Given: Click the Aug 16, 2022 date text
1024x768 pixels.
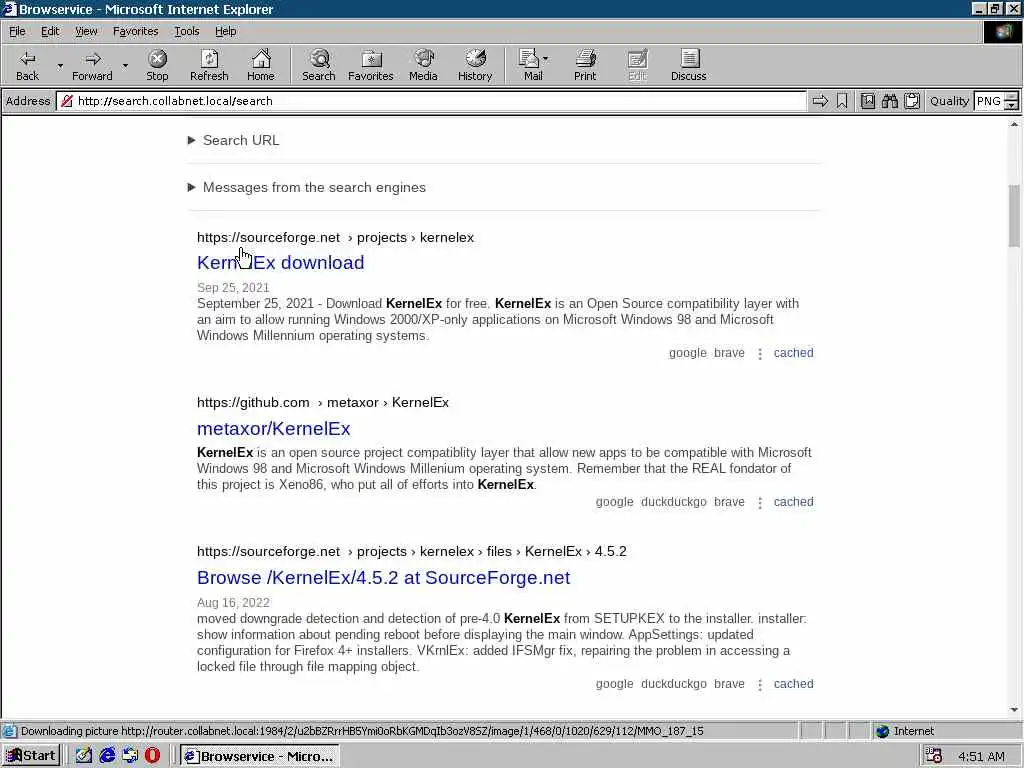Looking at the screenshot, I should (x=233, y=602).
